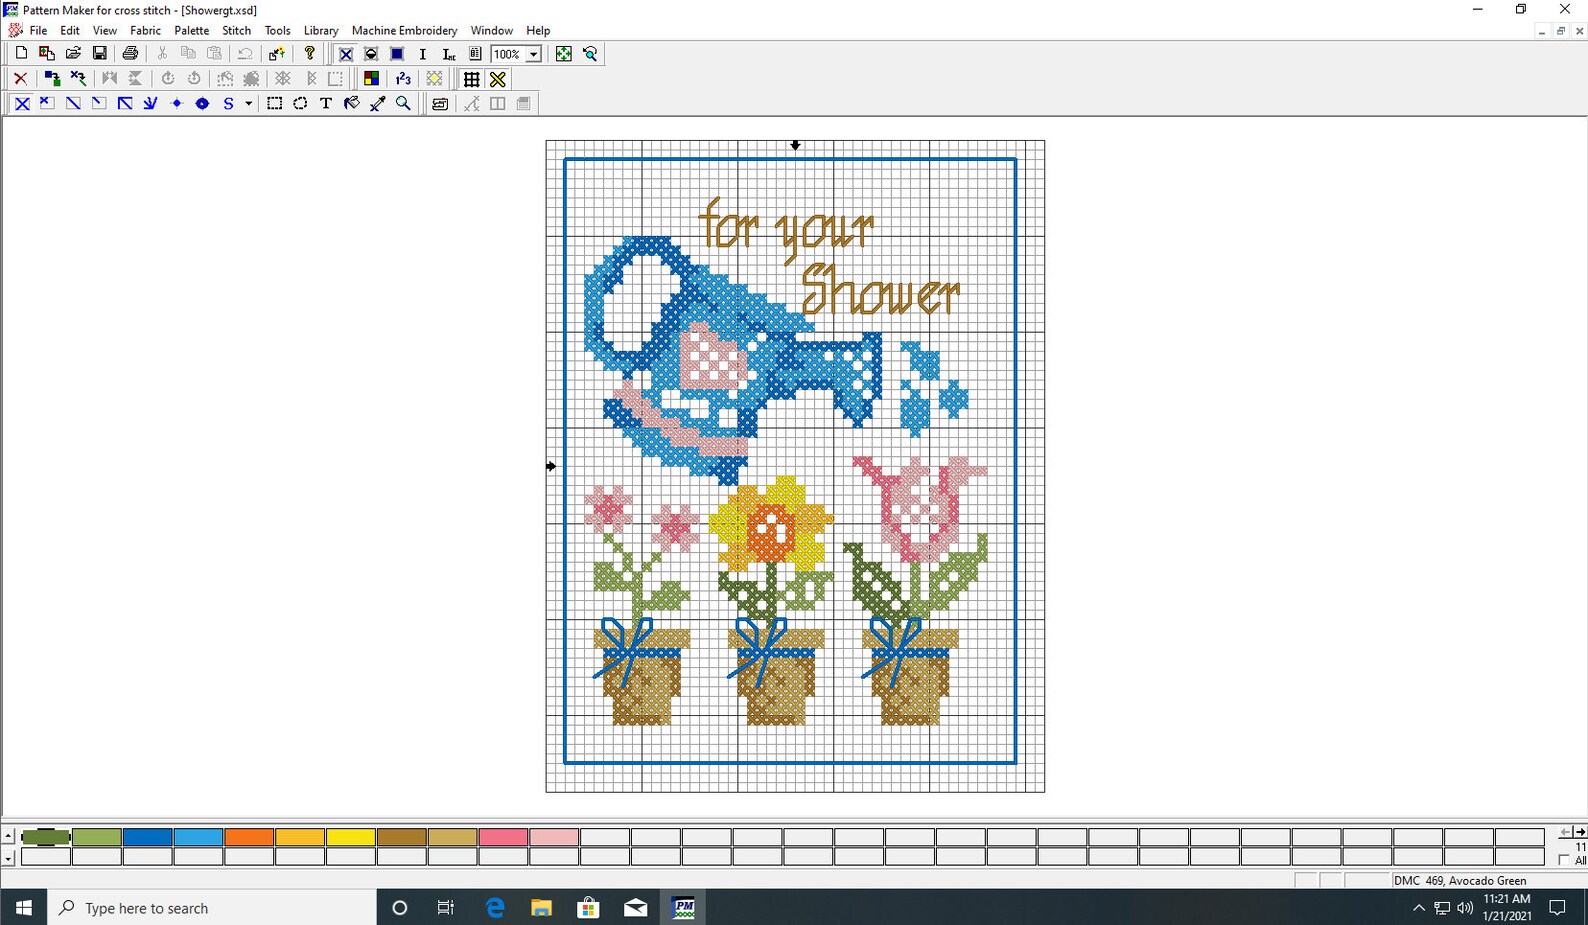Click the taskbar search box
The height and width of the screenshot is (925, 1588).
tap(212, 907)
